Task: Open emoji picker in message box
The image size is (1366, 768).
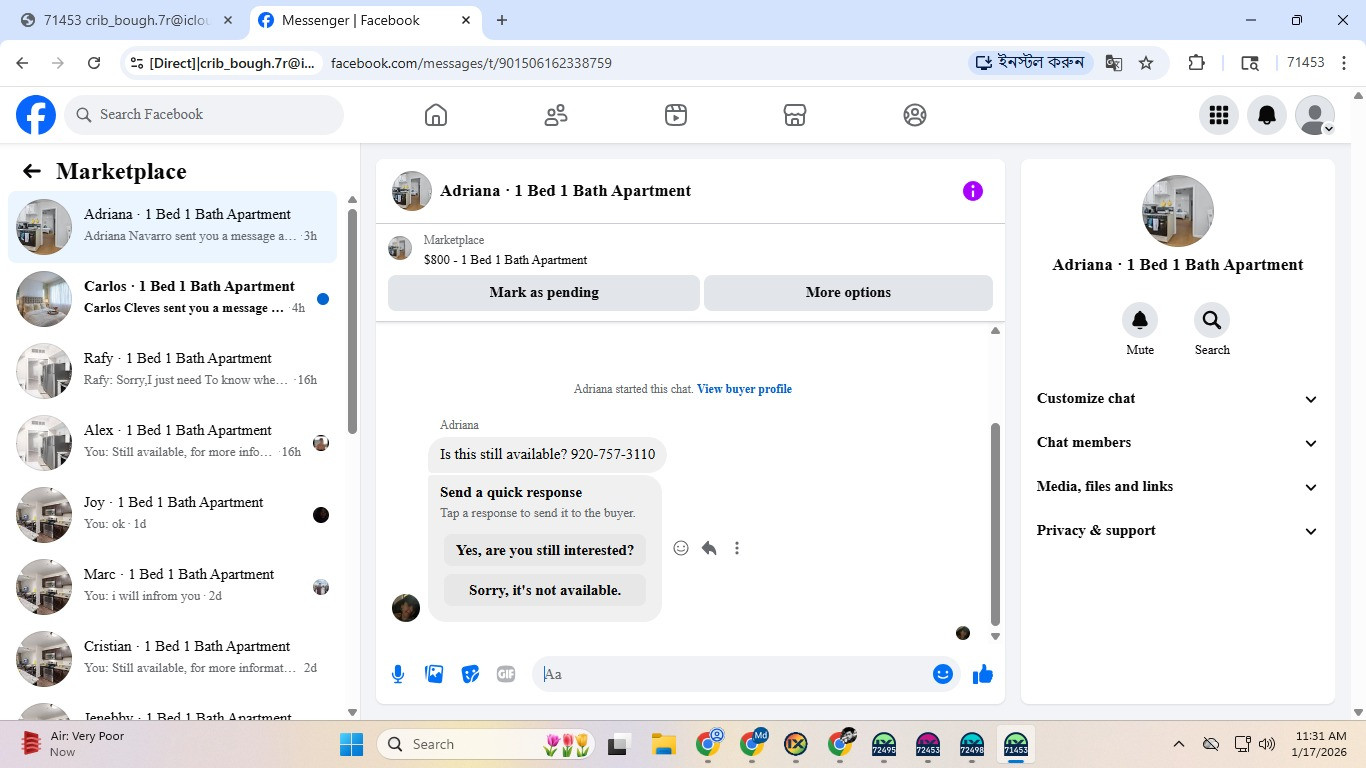Action: (x=942, y=674)
